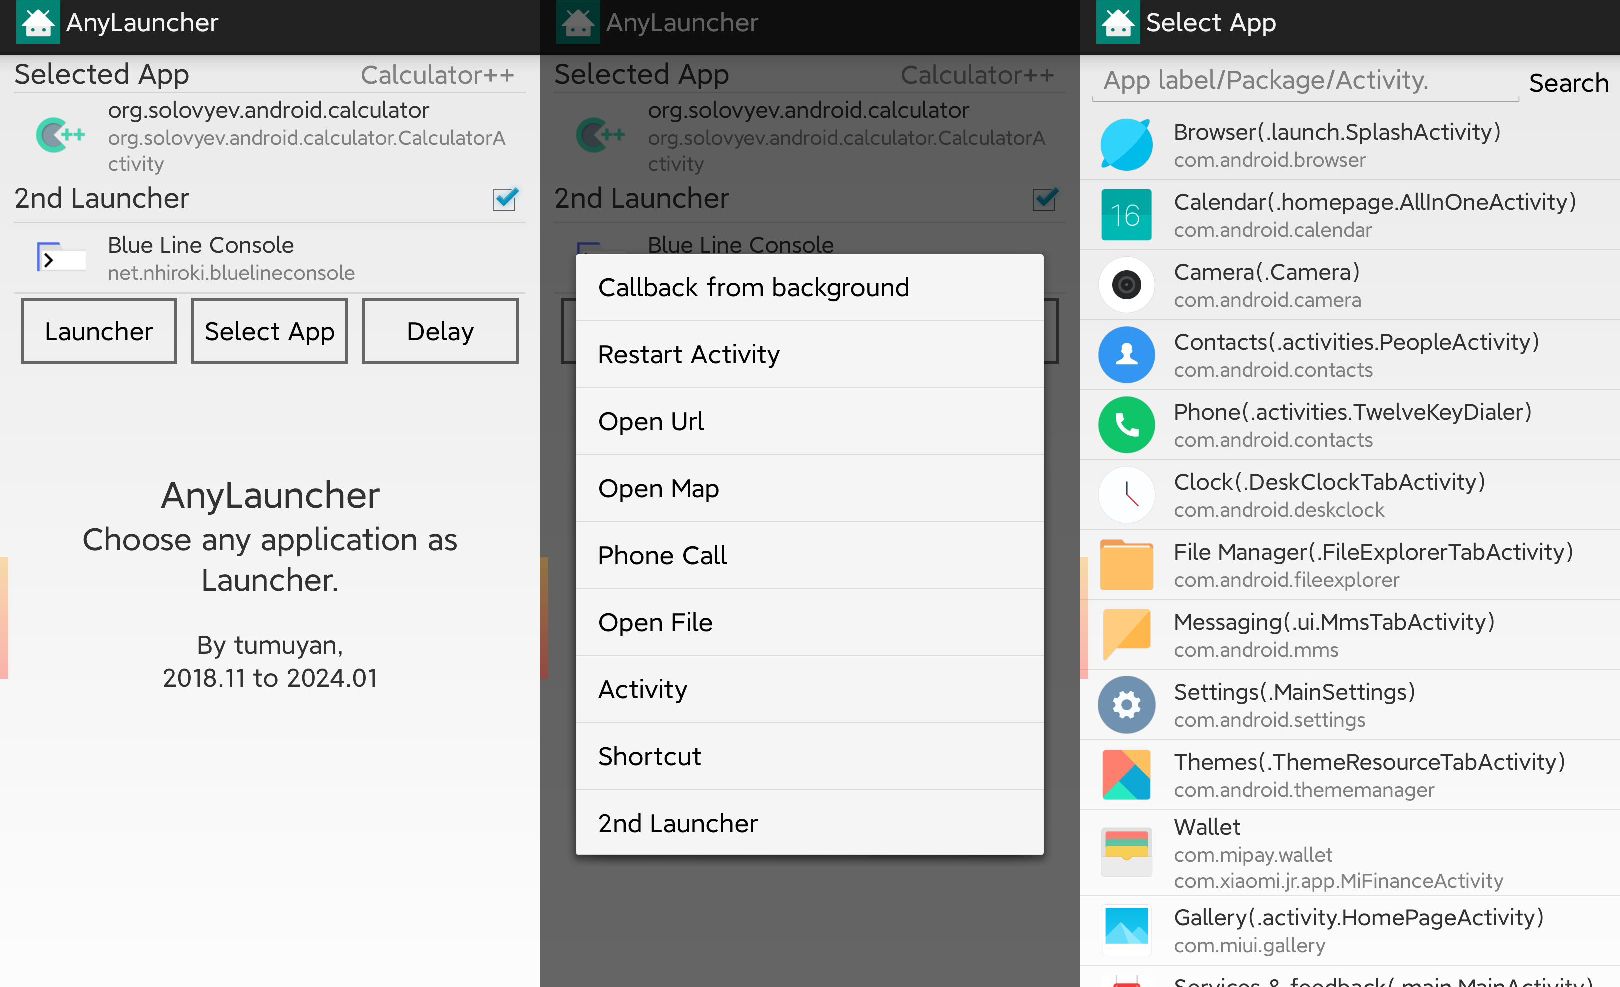Click the Calculator++ app icon in left panel

pyautogui.click(x=60, y=135)
